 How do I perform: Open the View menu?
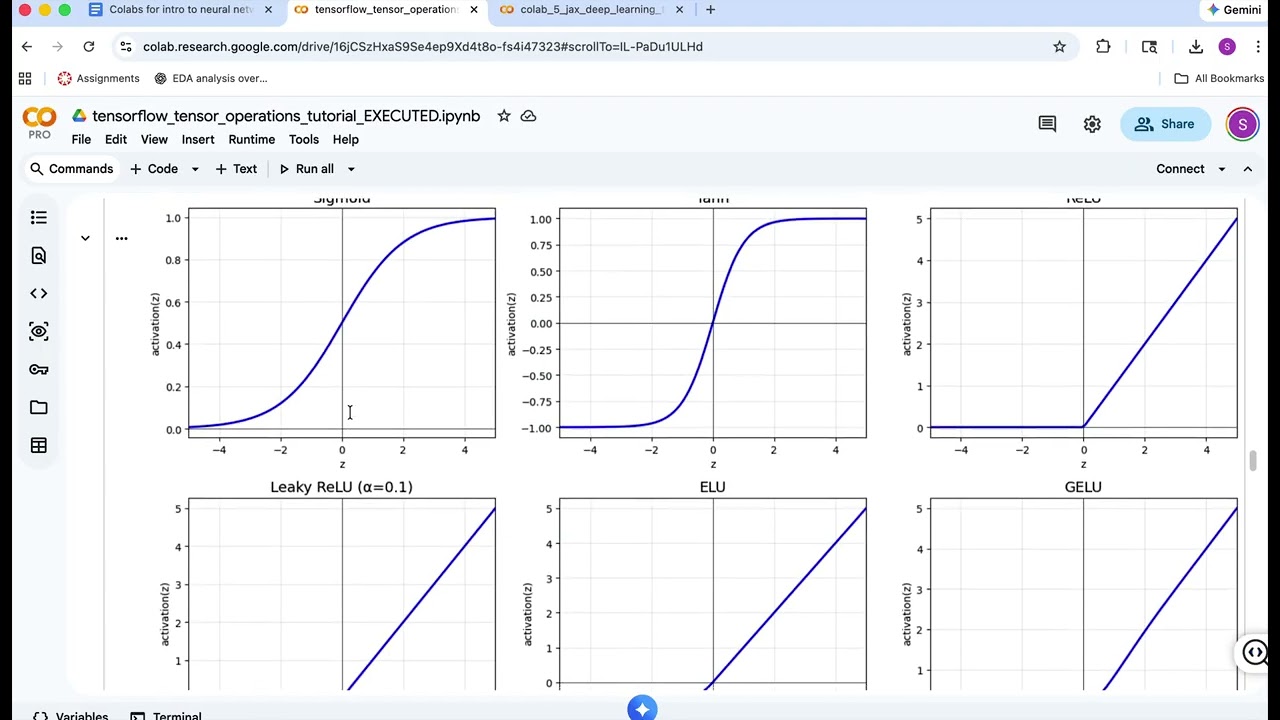pos(154,139)
